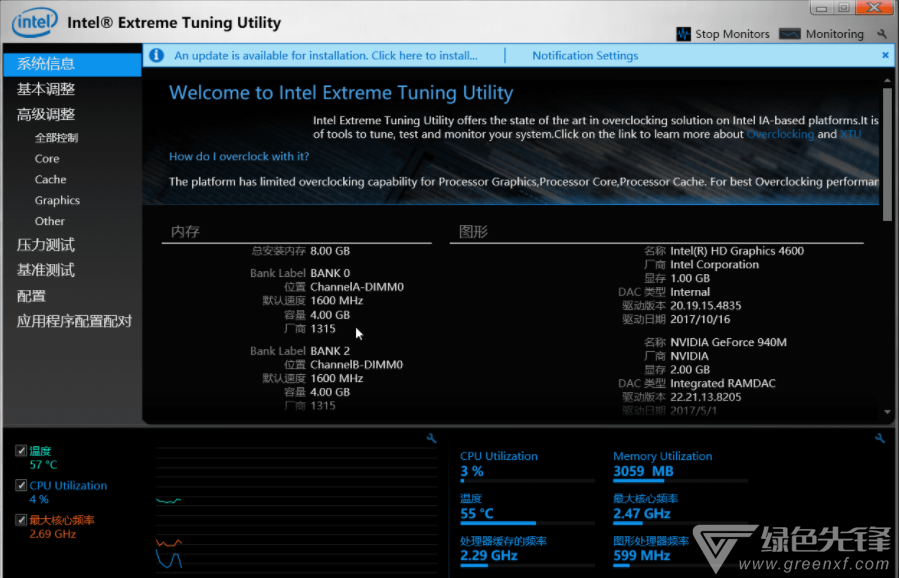Click the Stop Monitors waveform icon

tap(683, 34)
